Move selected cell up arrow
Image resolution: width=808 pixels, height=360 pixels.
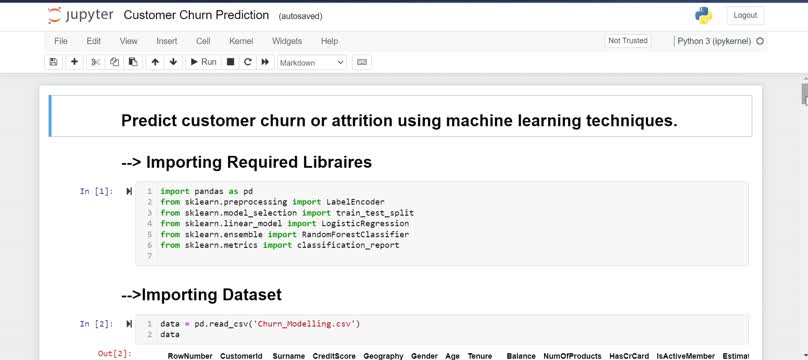click(155, 62)
